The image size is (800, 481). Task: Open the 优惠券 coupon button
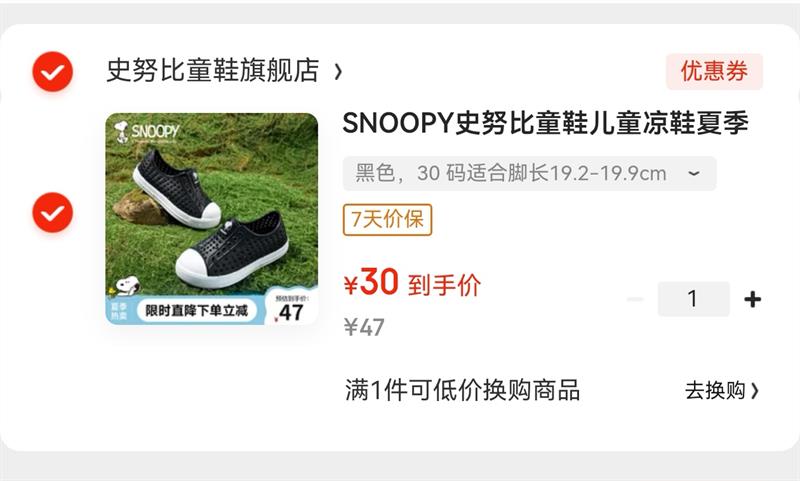(714, 71)
